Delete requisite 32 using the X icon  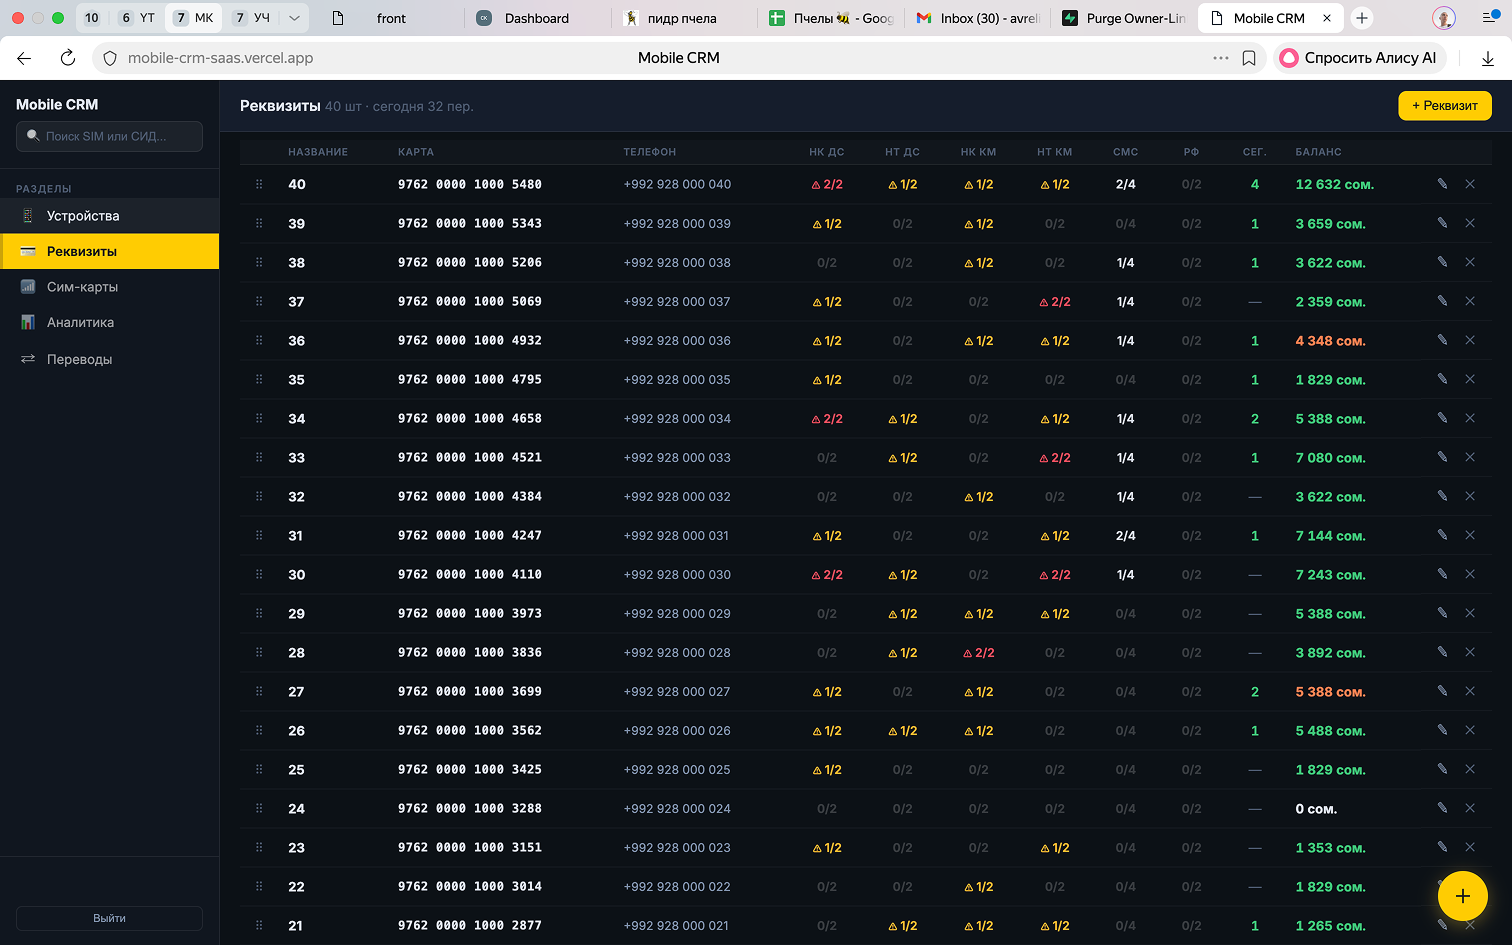1470,496
